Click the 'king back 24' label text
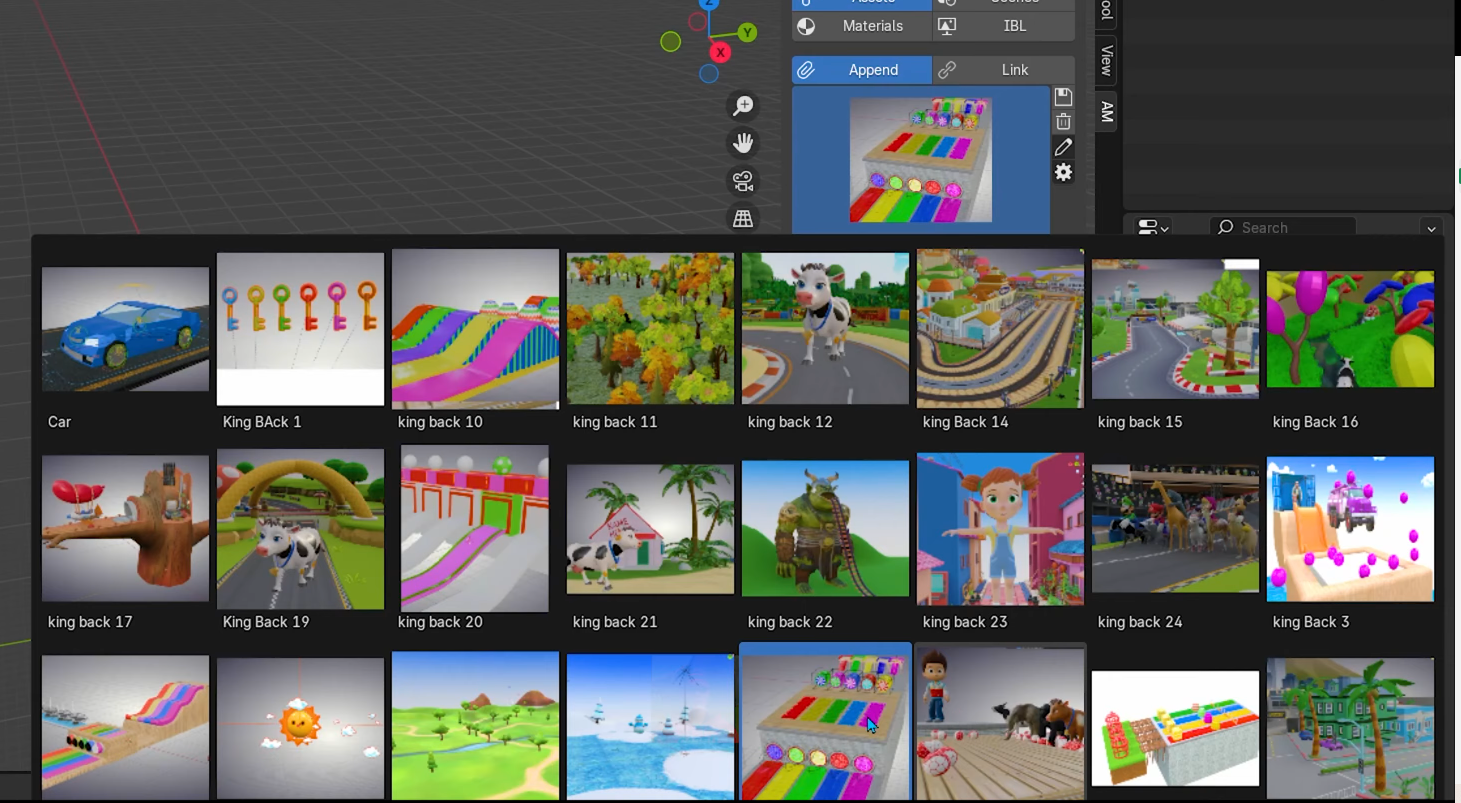Image resolution: width=1461 pixels, height=803 pixels. (1140, 622)
